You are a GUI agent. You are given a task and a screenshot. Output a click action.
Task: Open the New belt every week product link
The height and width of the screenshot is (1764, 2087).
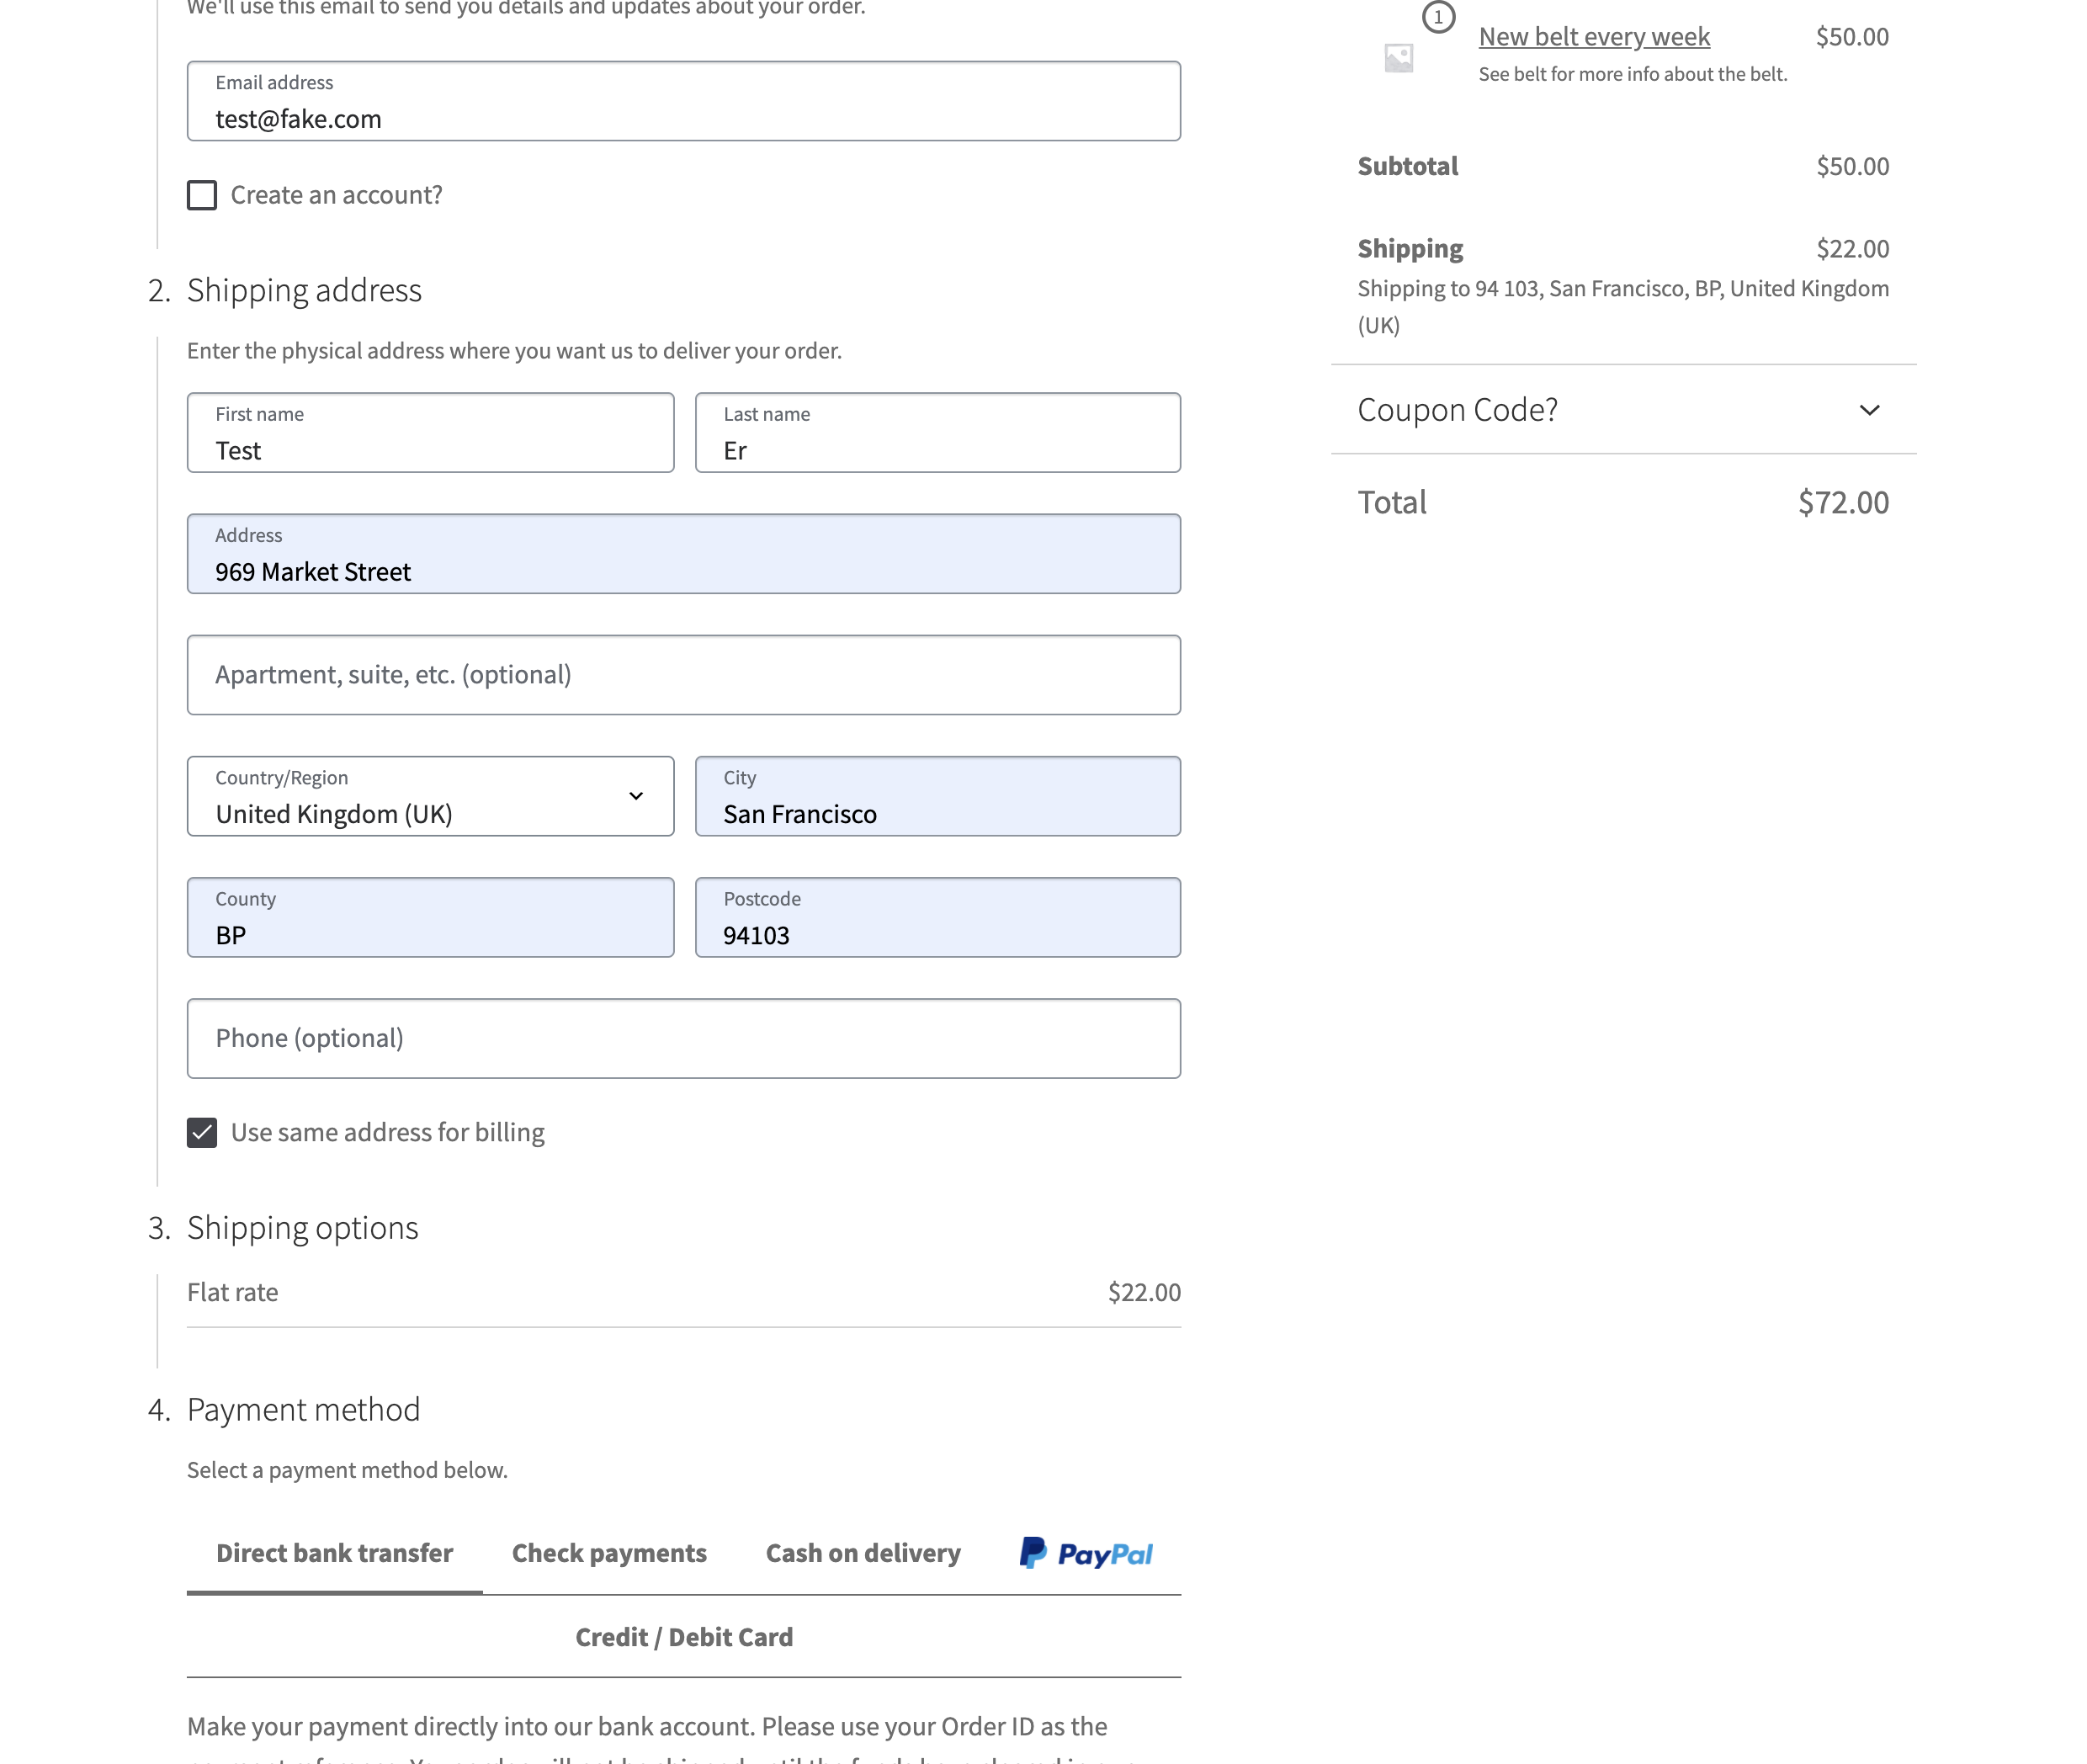(x=1595, y=36)
